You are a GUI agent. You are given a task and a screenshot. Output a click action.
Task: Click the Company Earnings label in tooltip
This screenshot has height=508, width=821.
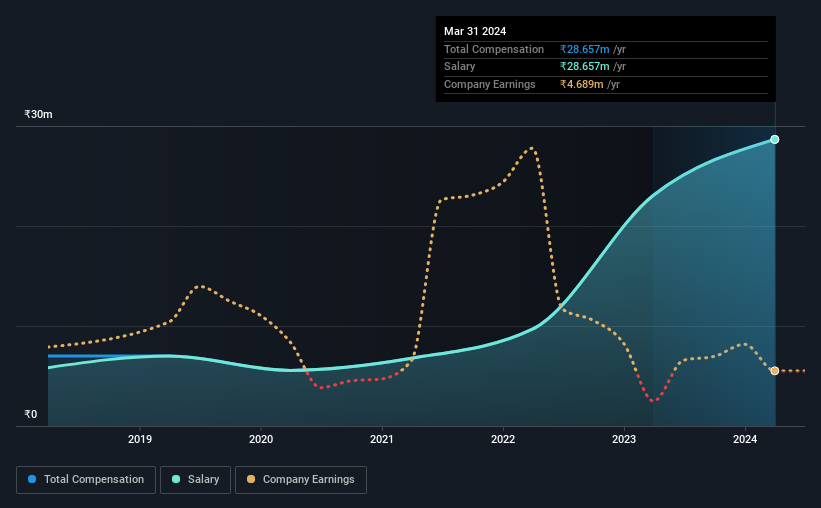click(x=490, y=84)
